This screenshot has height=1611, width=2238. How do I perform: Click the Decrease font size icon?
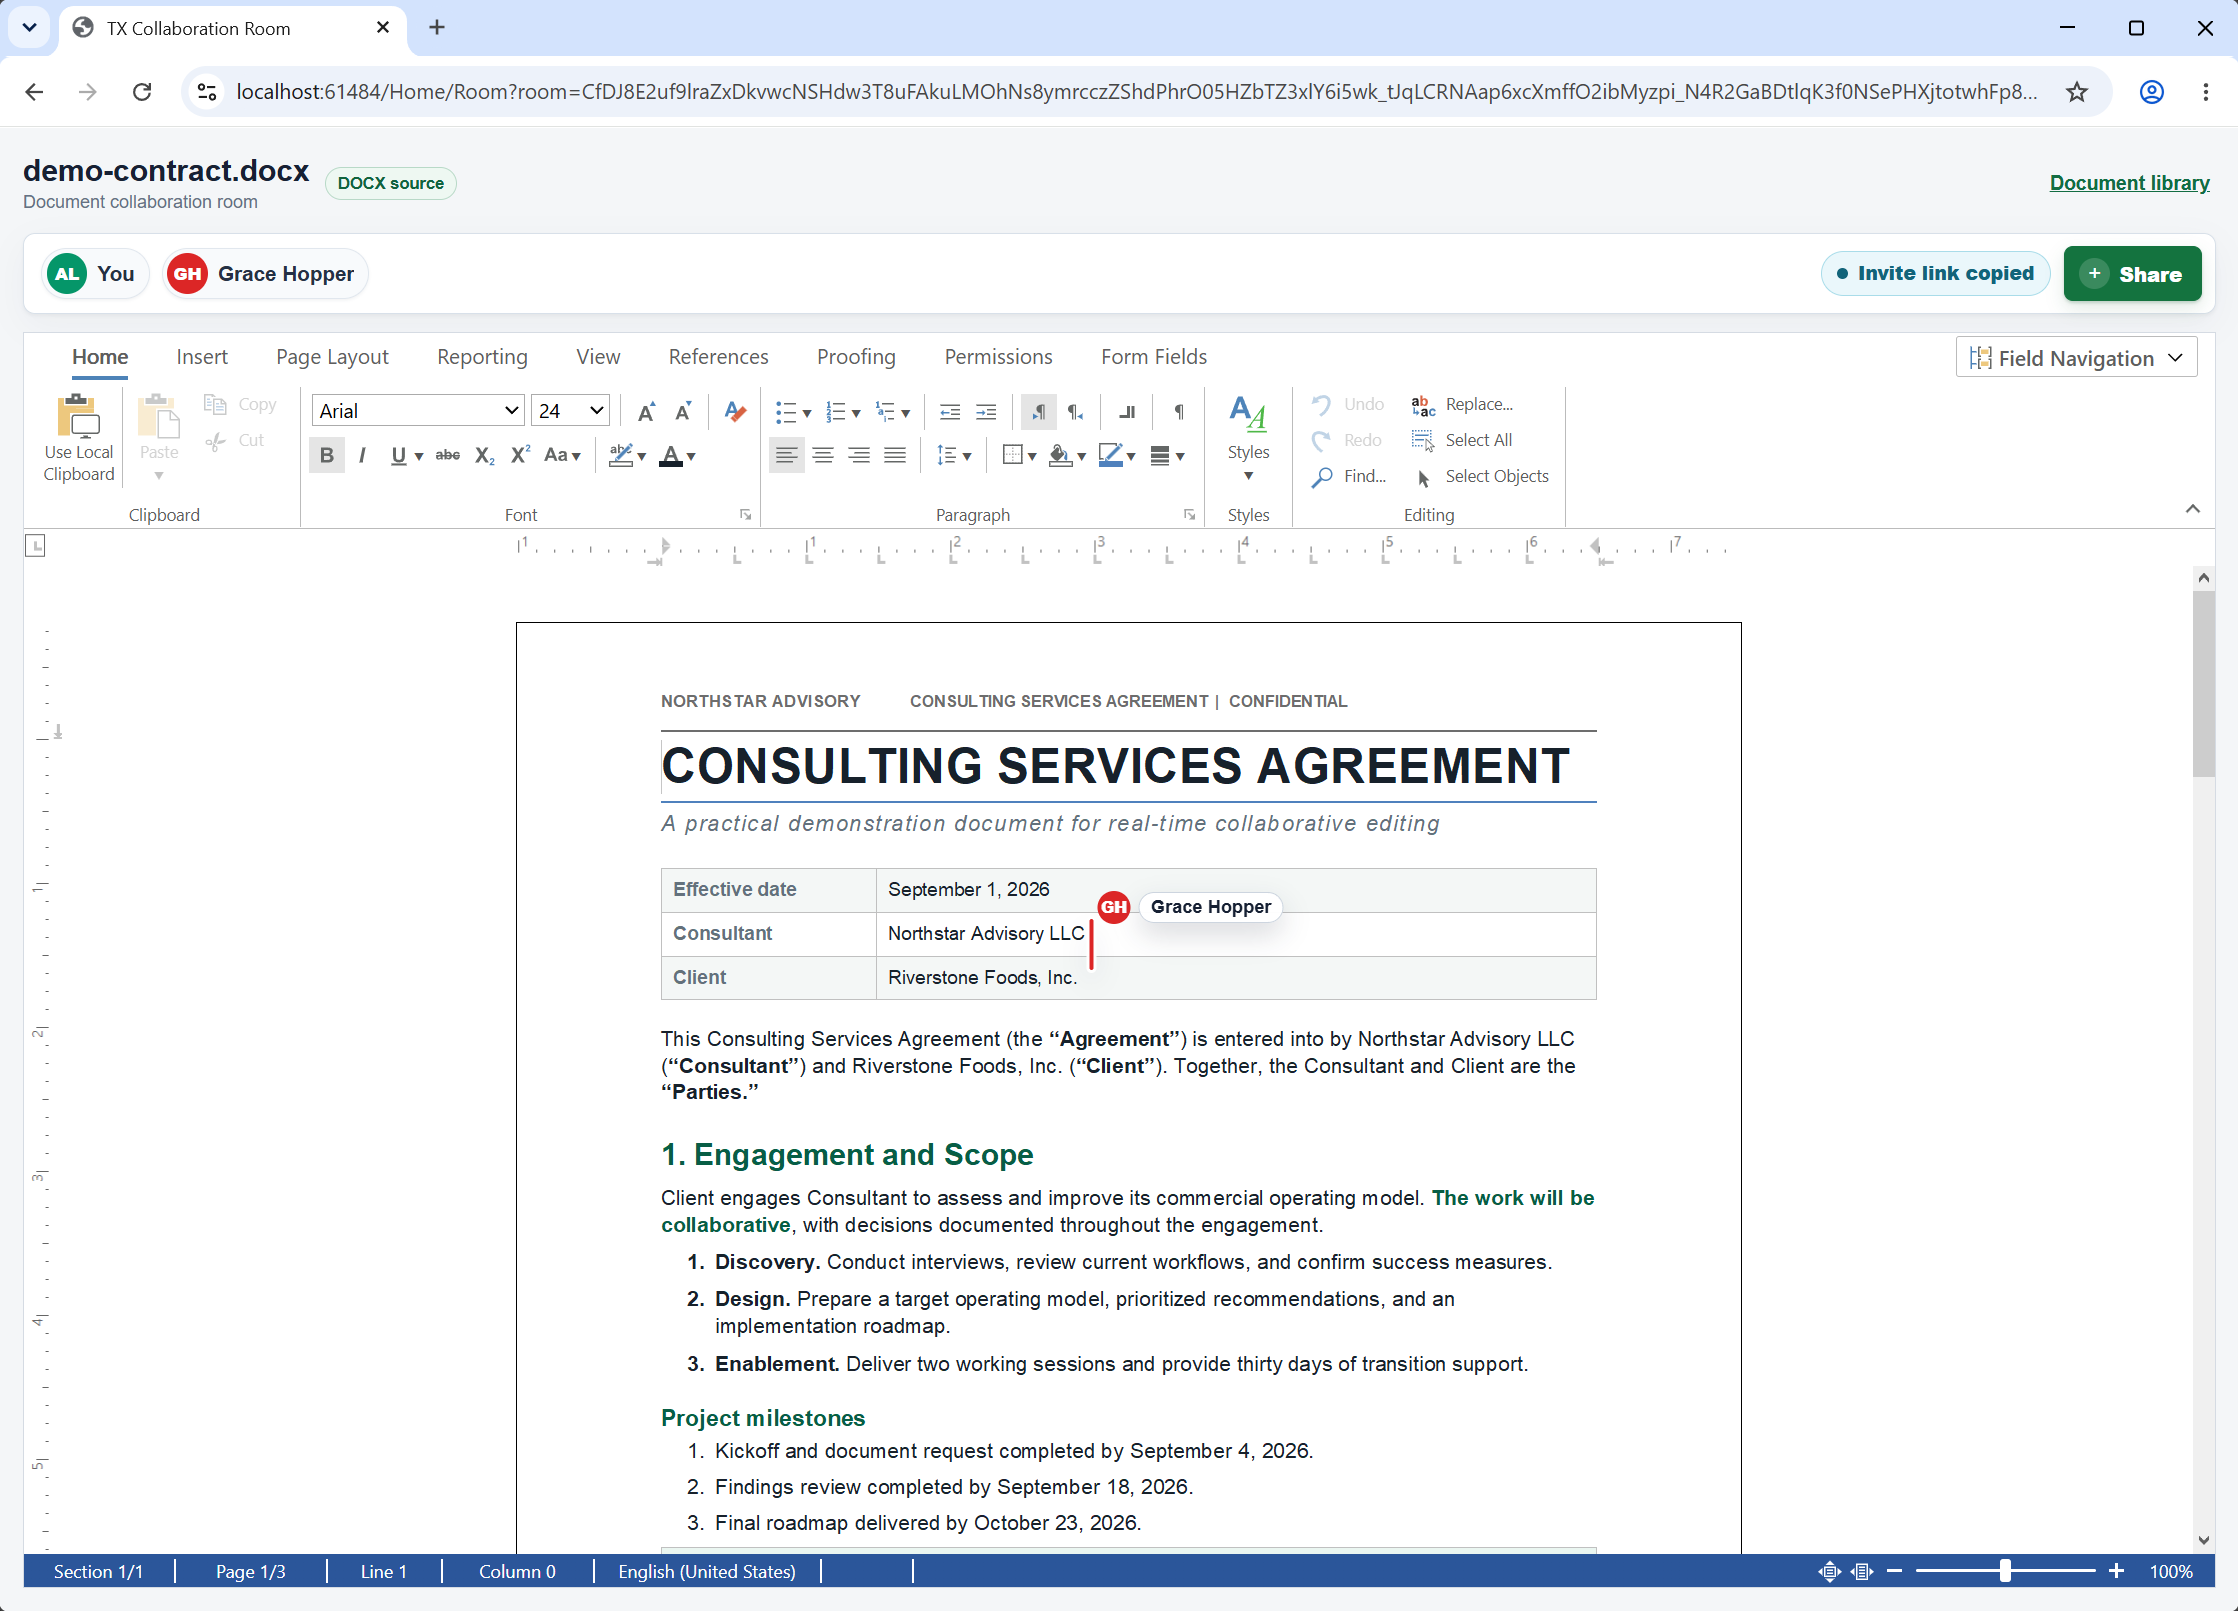point(683,411)
